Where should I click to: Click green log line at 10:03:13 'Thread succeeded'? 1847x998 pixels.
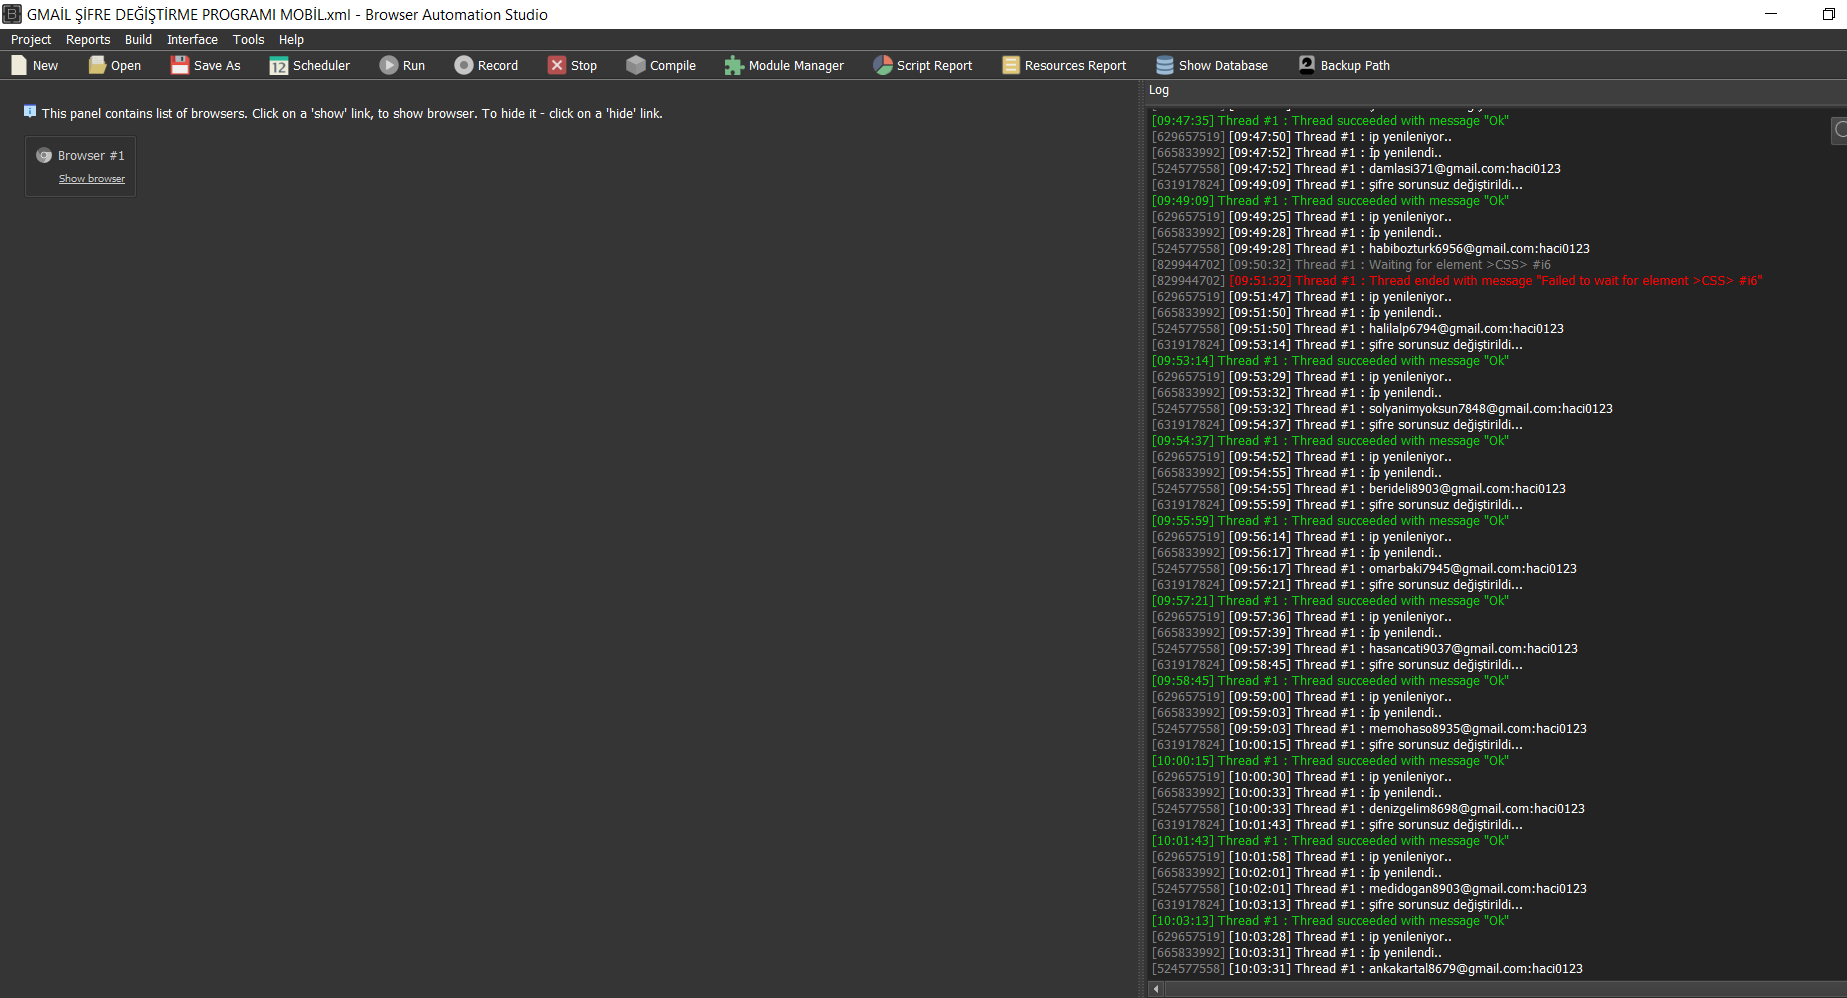pos(1330,921)
